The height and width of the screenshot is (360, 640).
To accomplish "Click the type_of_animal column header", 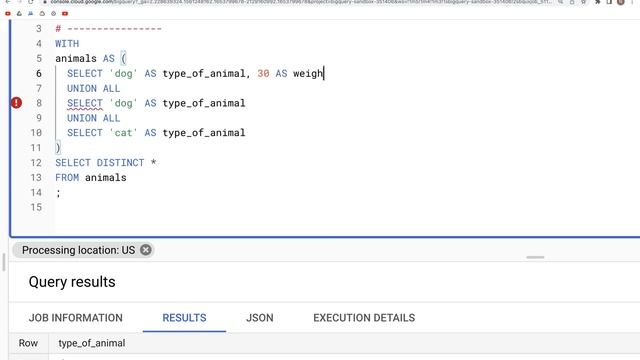I will 92,343.
